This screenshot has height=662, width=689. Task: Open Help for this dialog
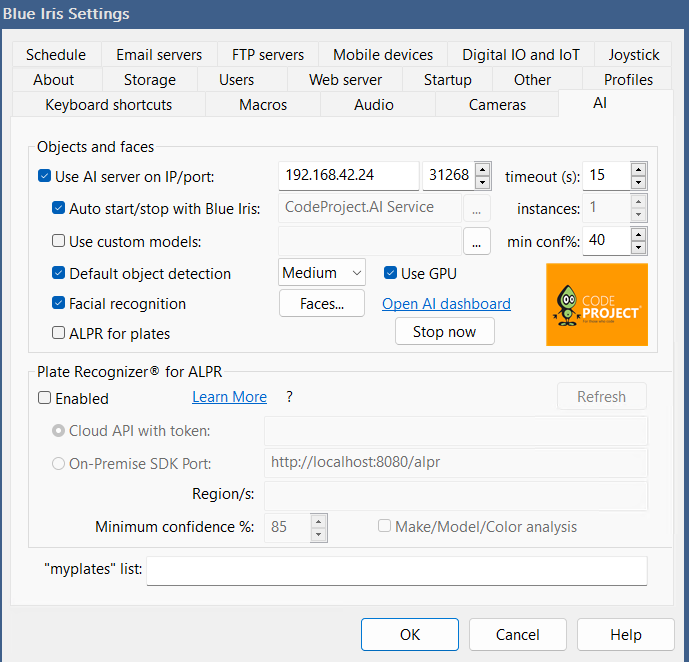point(626,634)
